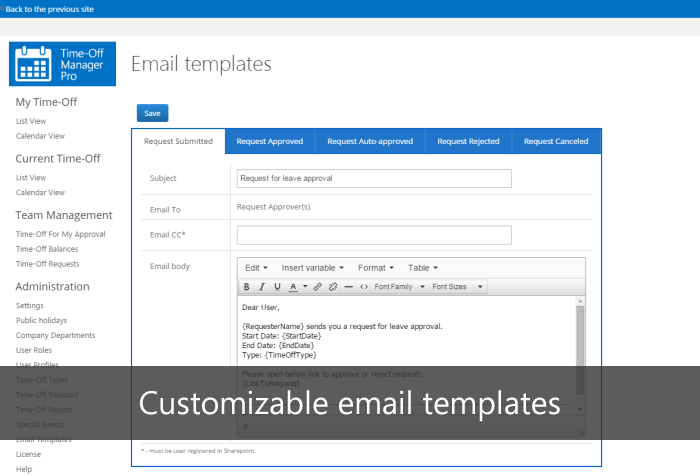Open Calendar View under My Time-Off
This screenshot has height=476, width=700.
click(40, 136)
